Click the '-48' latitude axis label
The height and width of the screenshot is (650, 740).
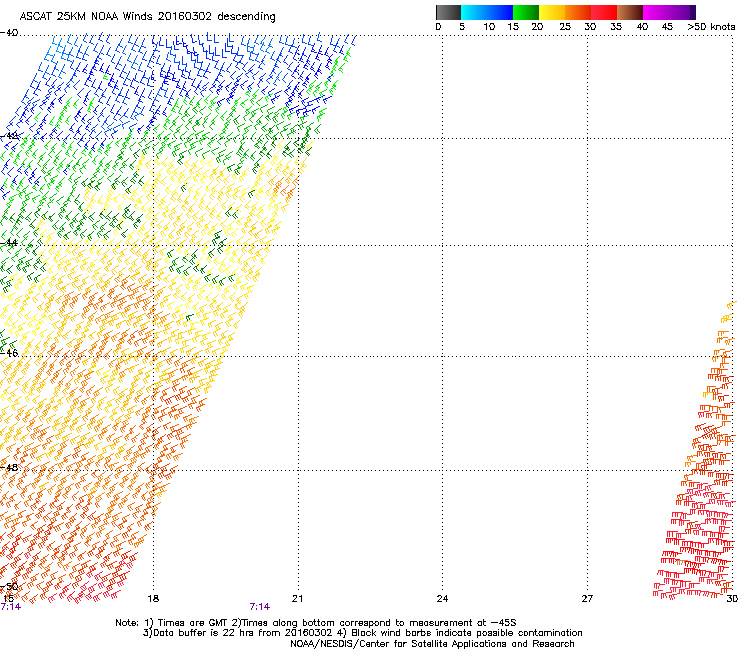pyautogui.click(x=9, y=467)
